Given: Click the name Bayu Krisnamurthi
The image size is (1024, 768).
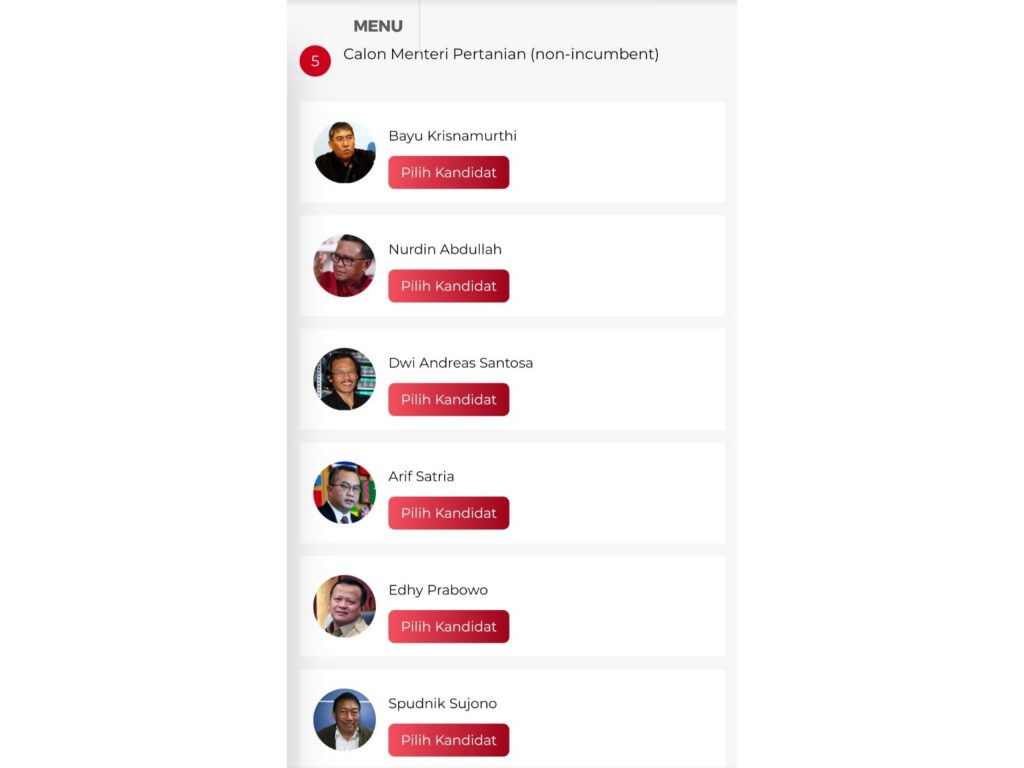Looking at the screenshot, I should pyautogui.click(x=452, y=136).
